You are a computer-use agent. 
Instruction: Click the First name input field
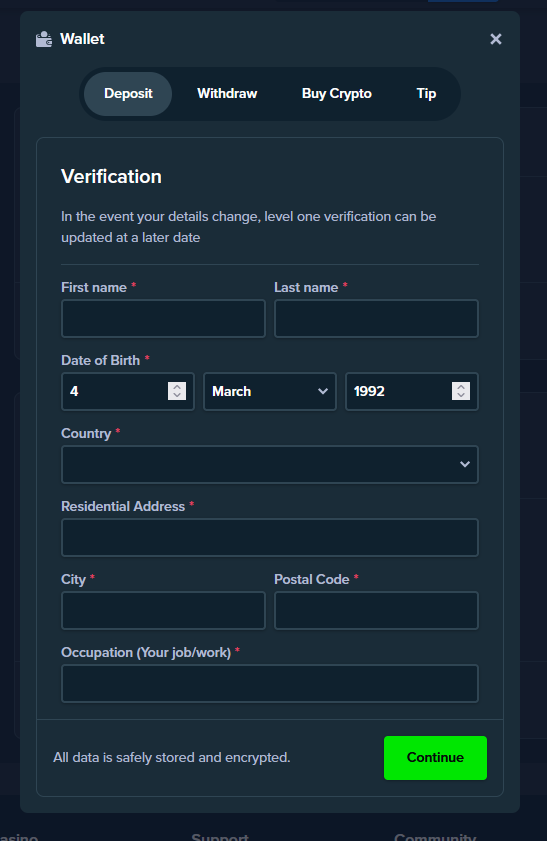164,319
